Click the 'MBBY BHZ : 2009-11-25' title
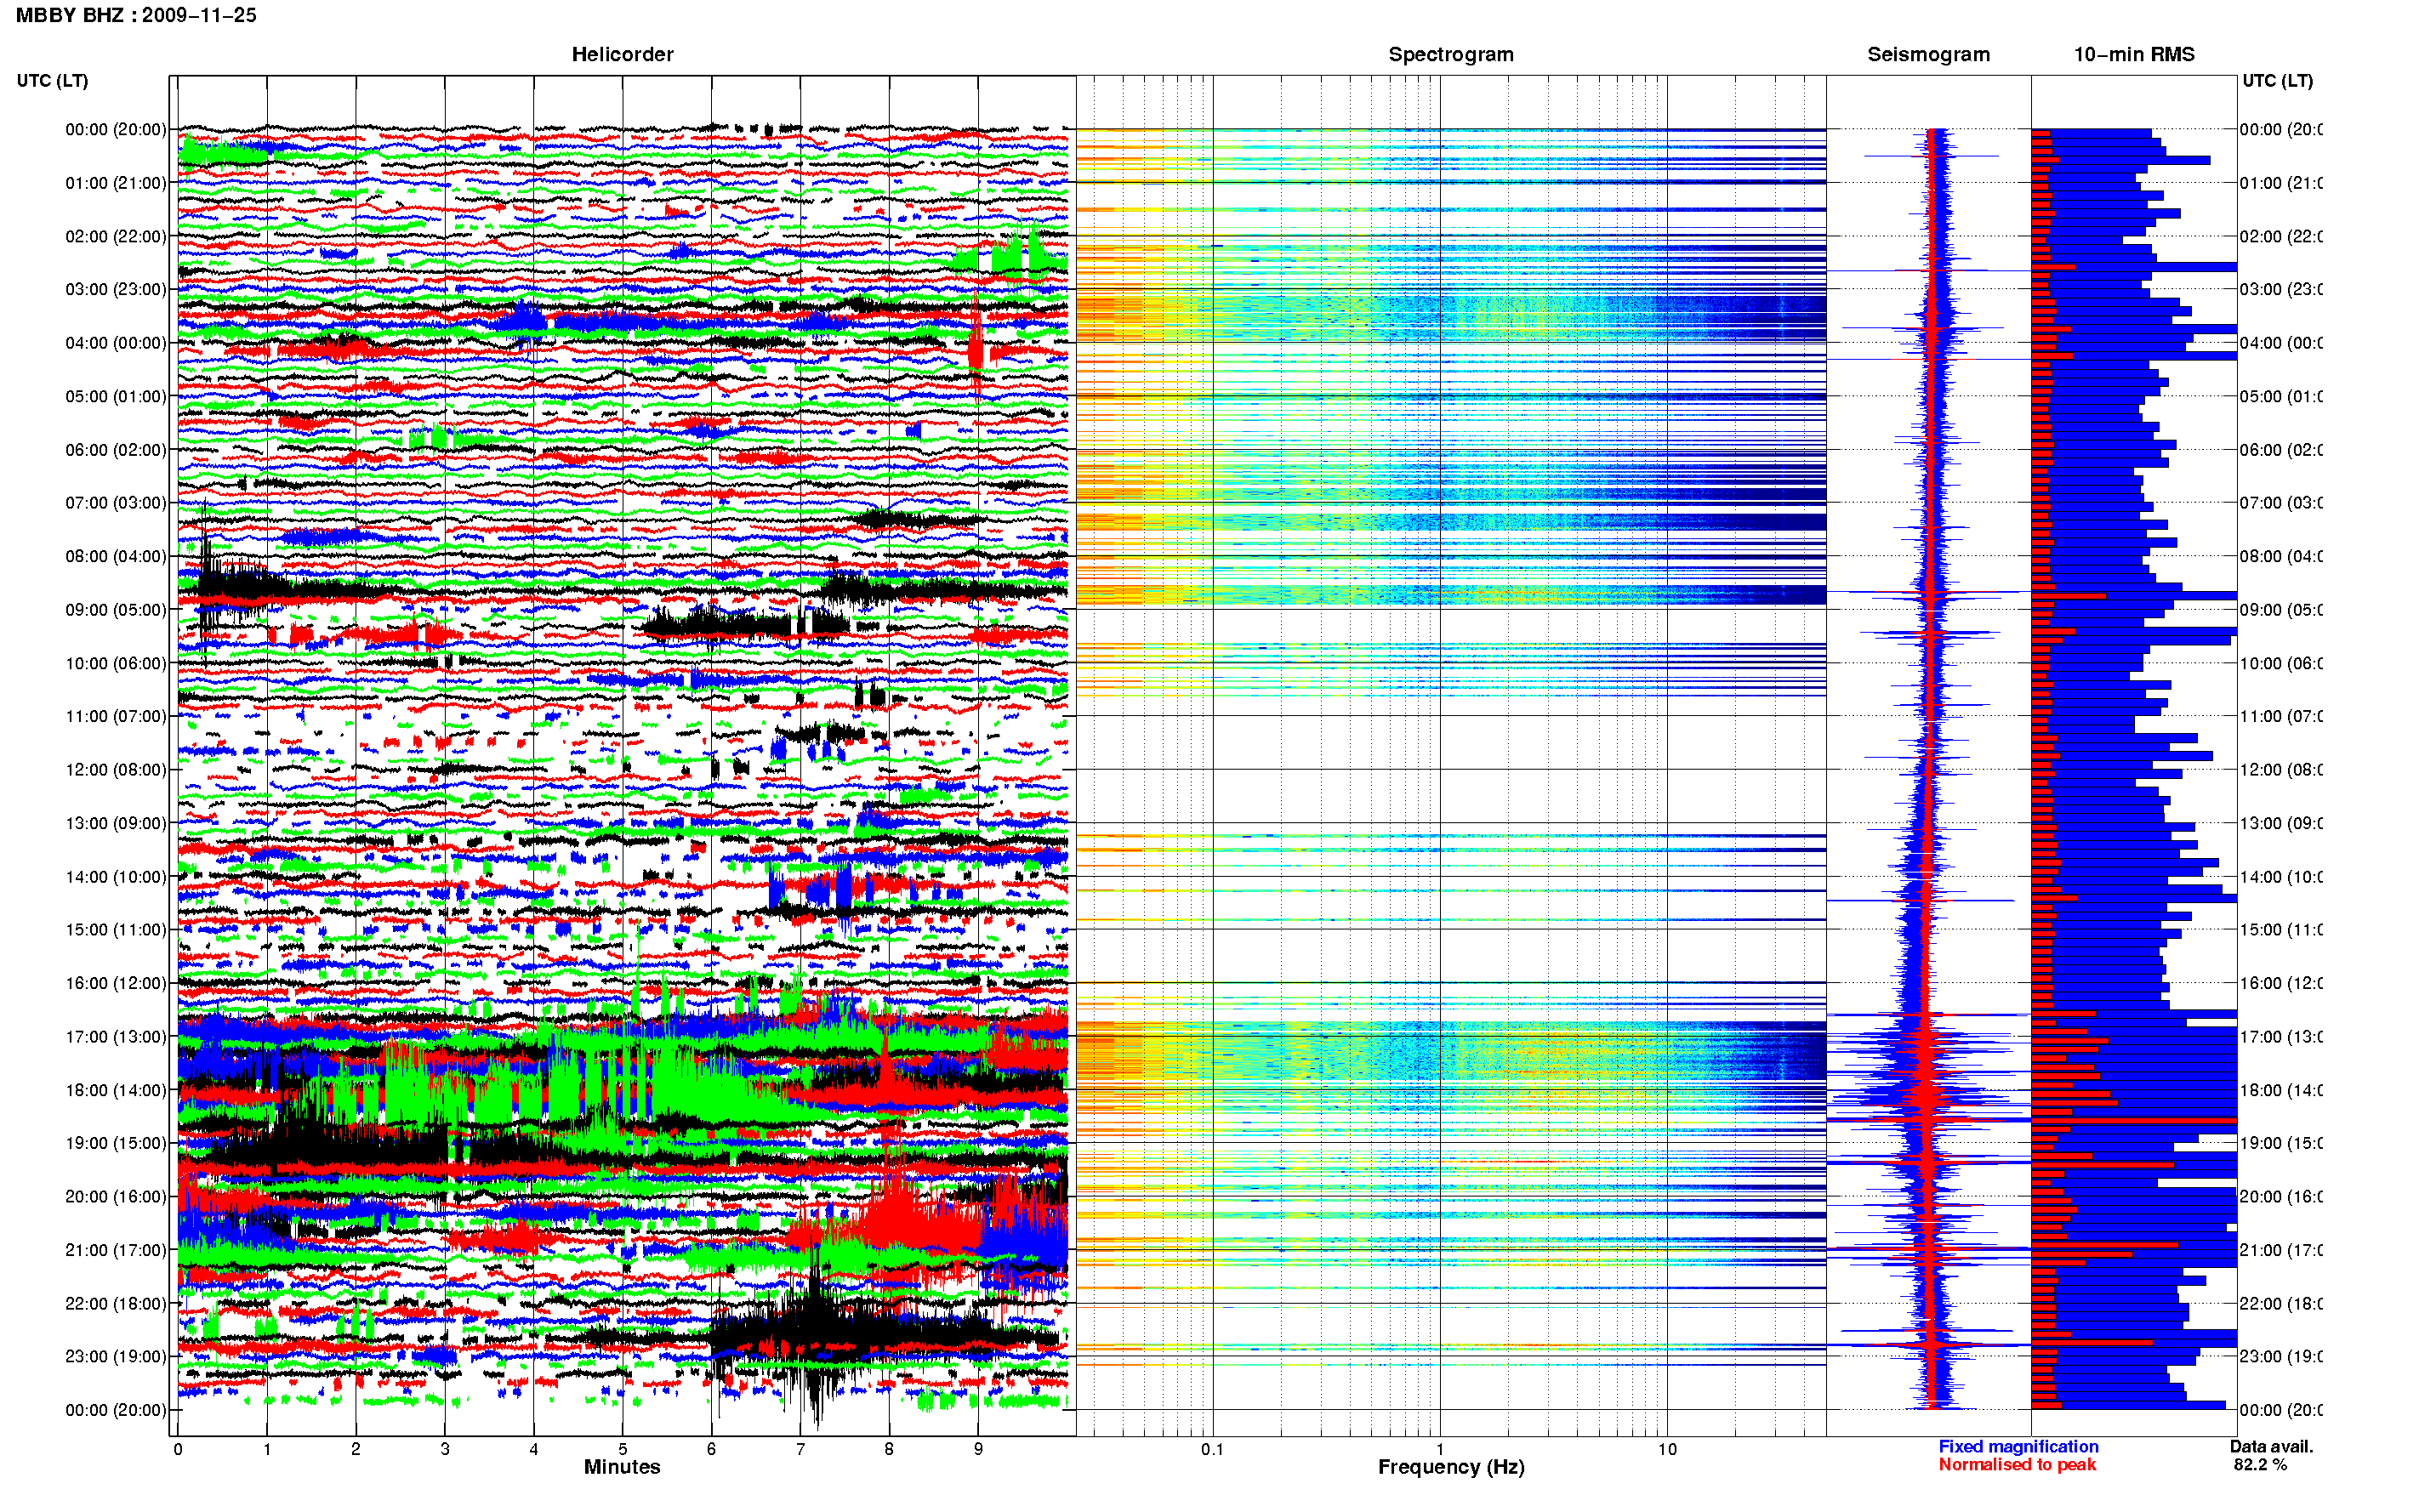The height and width of the screenshot is (1512, 2419). tap(136, 15)
